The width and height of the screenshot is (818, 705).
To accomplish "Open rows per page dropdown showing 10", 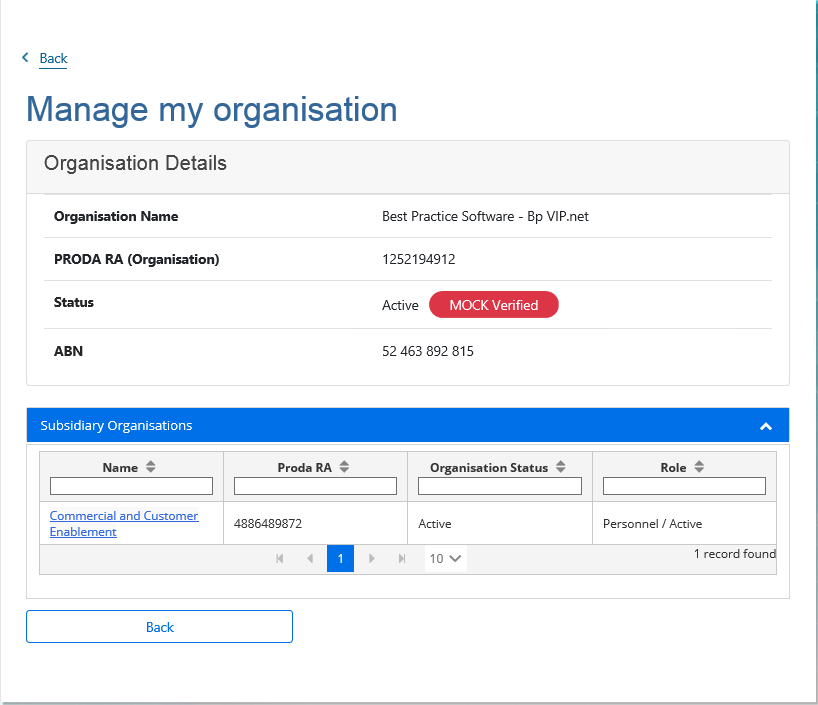I will [446, 558].
